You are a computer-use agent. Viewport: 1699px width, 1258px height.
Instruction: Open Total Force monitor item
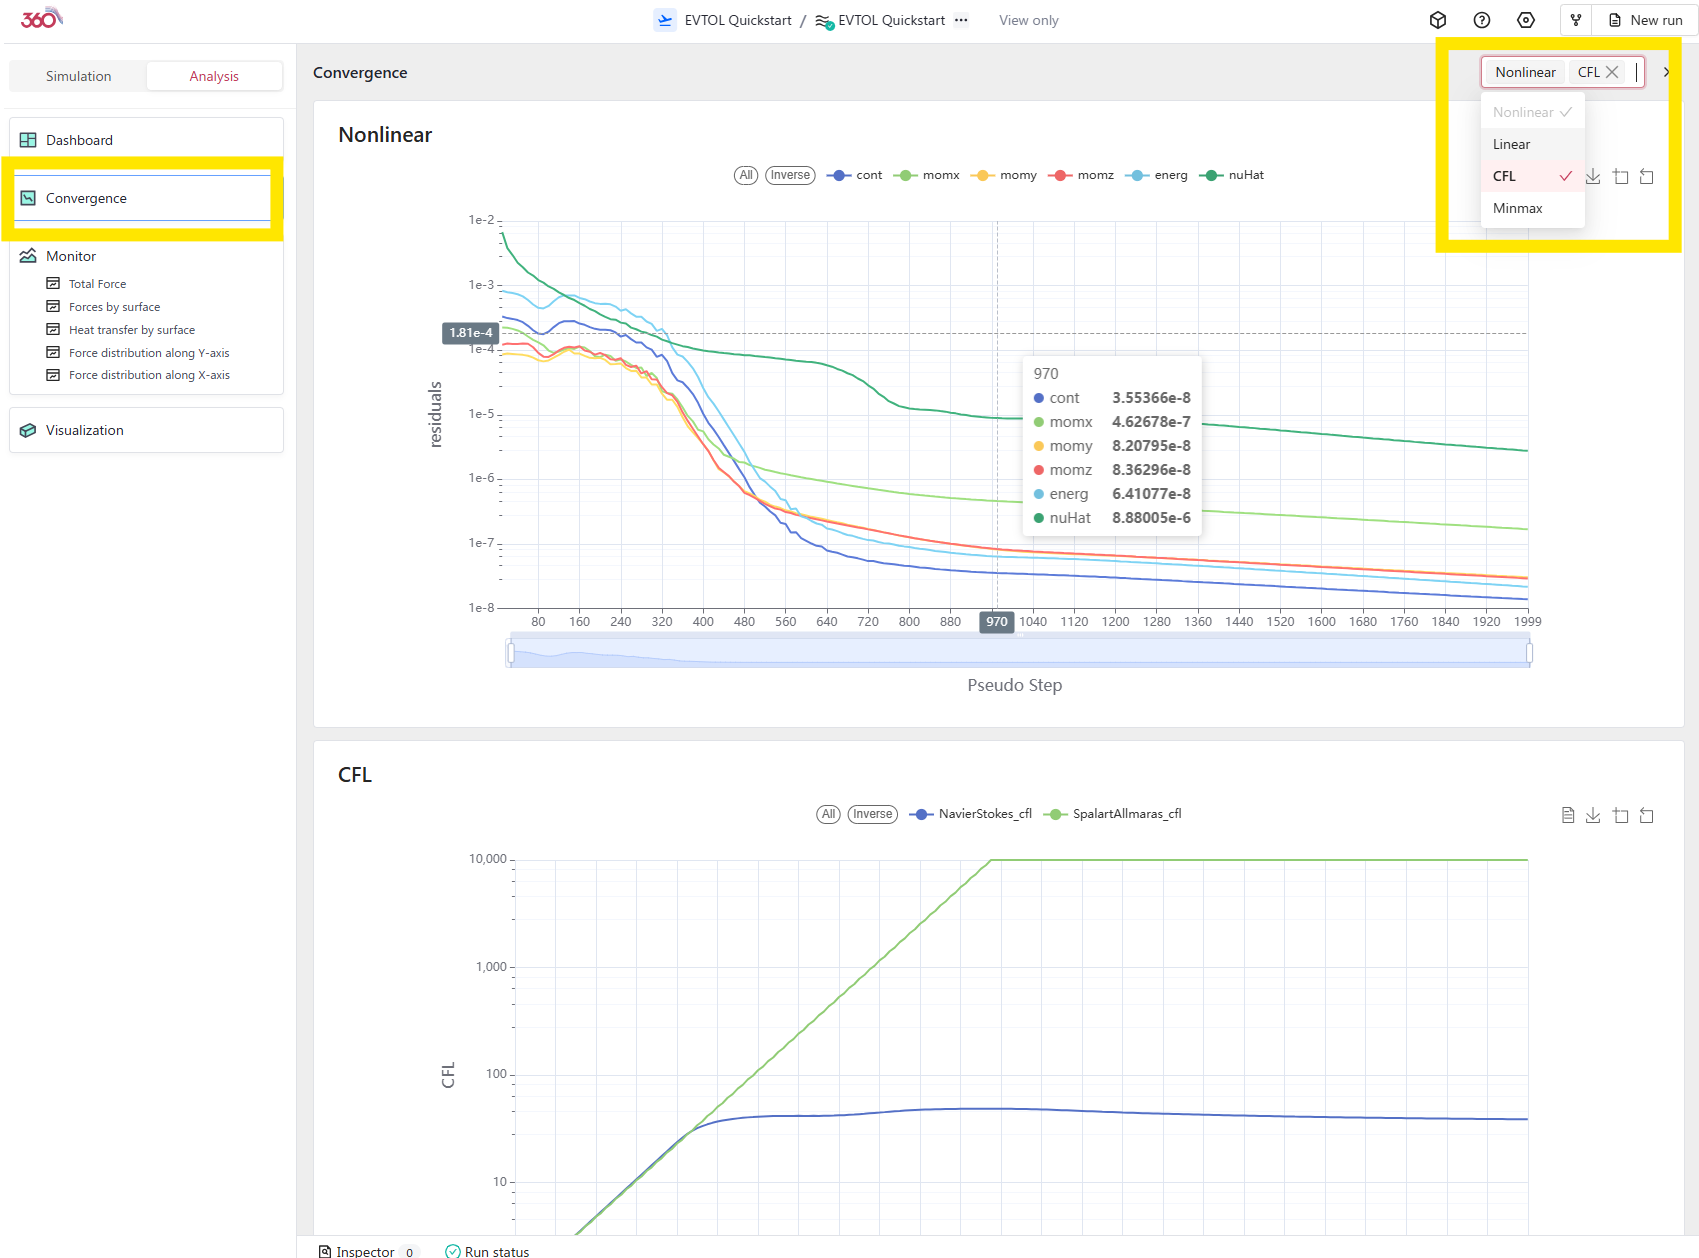pyautogui.click(x=97, y=284)
